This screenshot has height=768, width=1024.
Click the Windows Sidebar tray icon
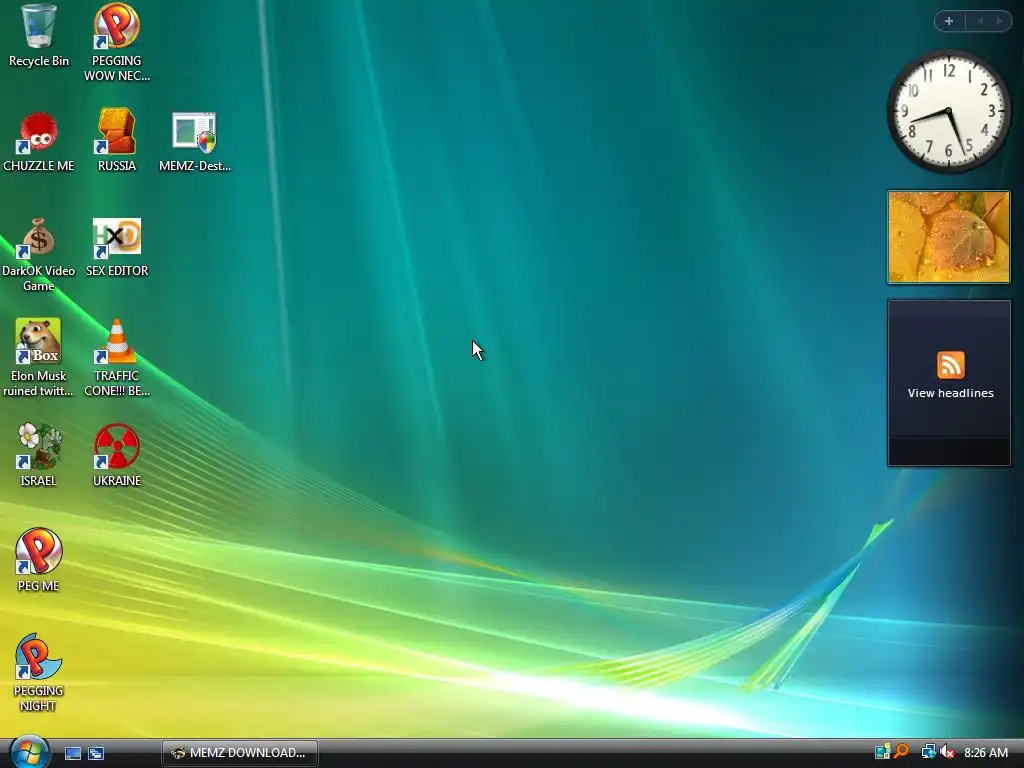coord(882,752)
